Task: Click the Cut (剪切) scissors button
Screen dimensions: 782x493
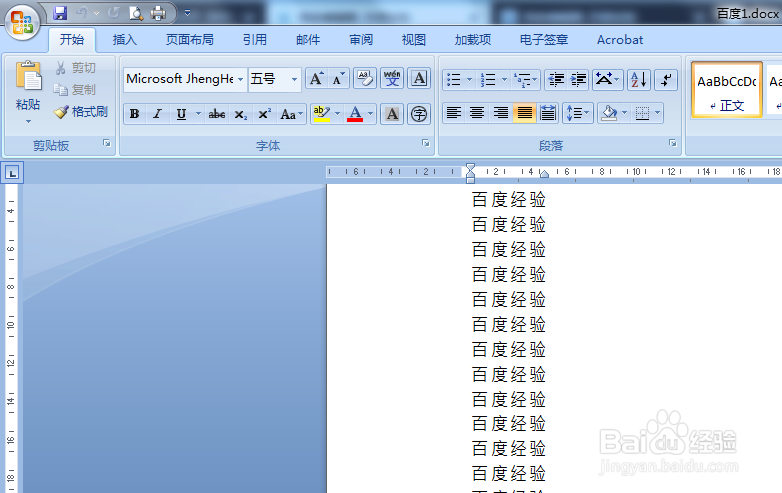Action: point(75,68)
